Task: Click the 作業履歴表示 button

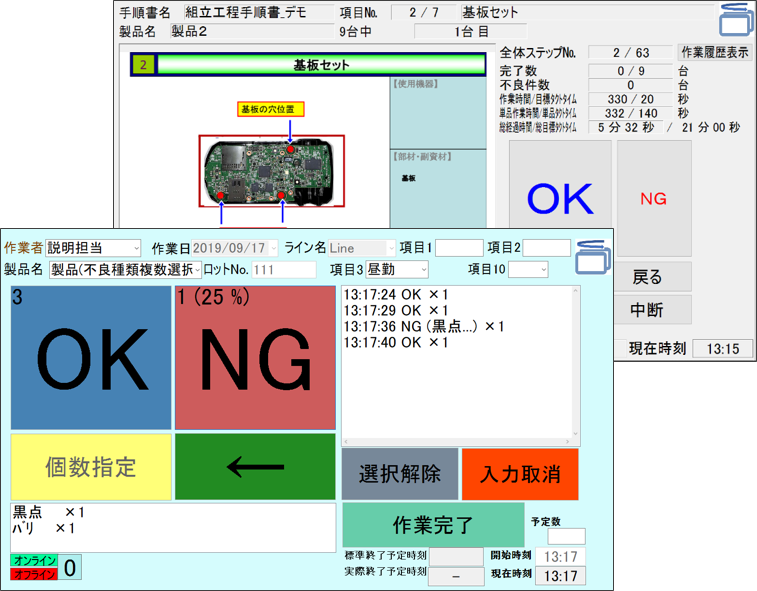Action: (x=714, y=52)
